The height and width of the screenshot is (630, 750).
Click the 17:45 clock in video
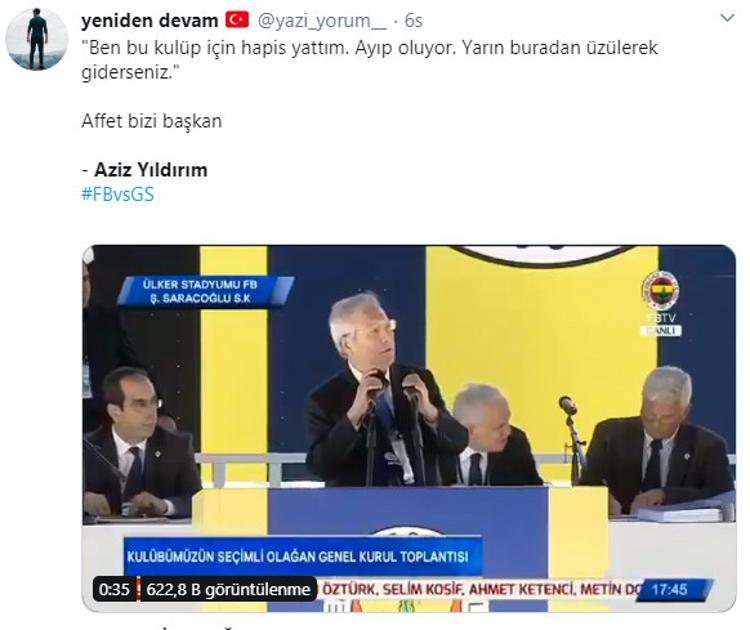(x=671, y=589)
